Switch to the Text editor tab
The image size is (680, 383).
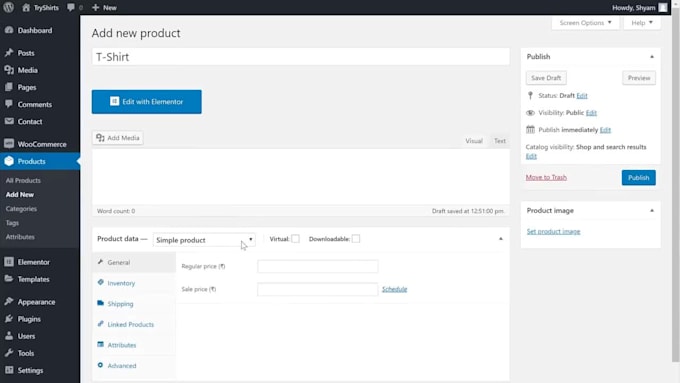click(500, 141)
